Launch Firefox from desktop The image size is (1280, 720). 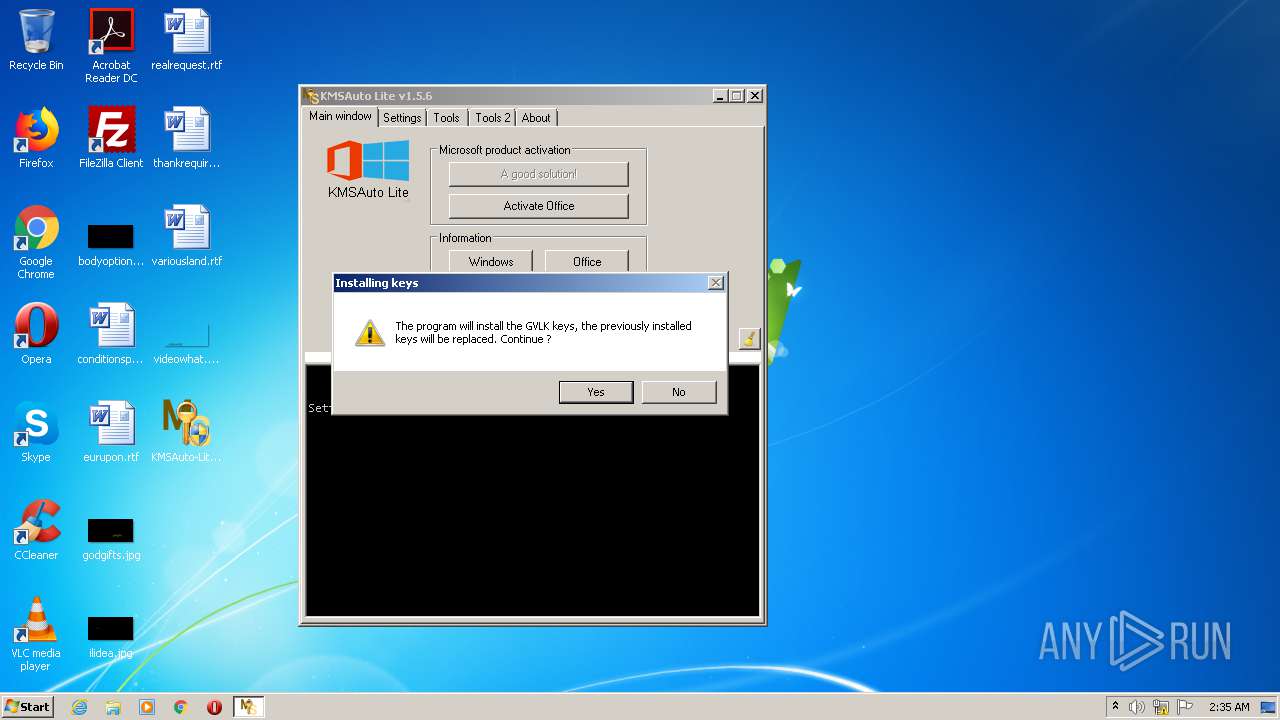coord(36,138)
